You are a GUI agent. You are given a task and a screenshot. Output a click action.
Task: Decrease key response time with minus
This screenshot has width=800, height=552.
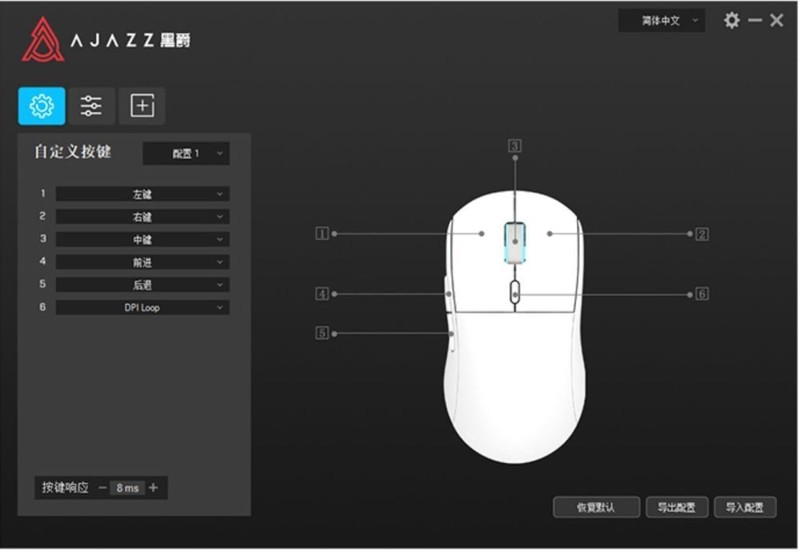click(103, 488)
